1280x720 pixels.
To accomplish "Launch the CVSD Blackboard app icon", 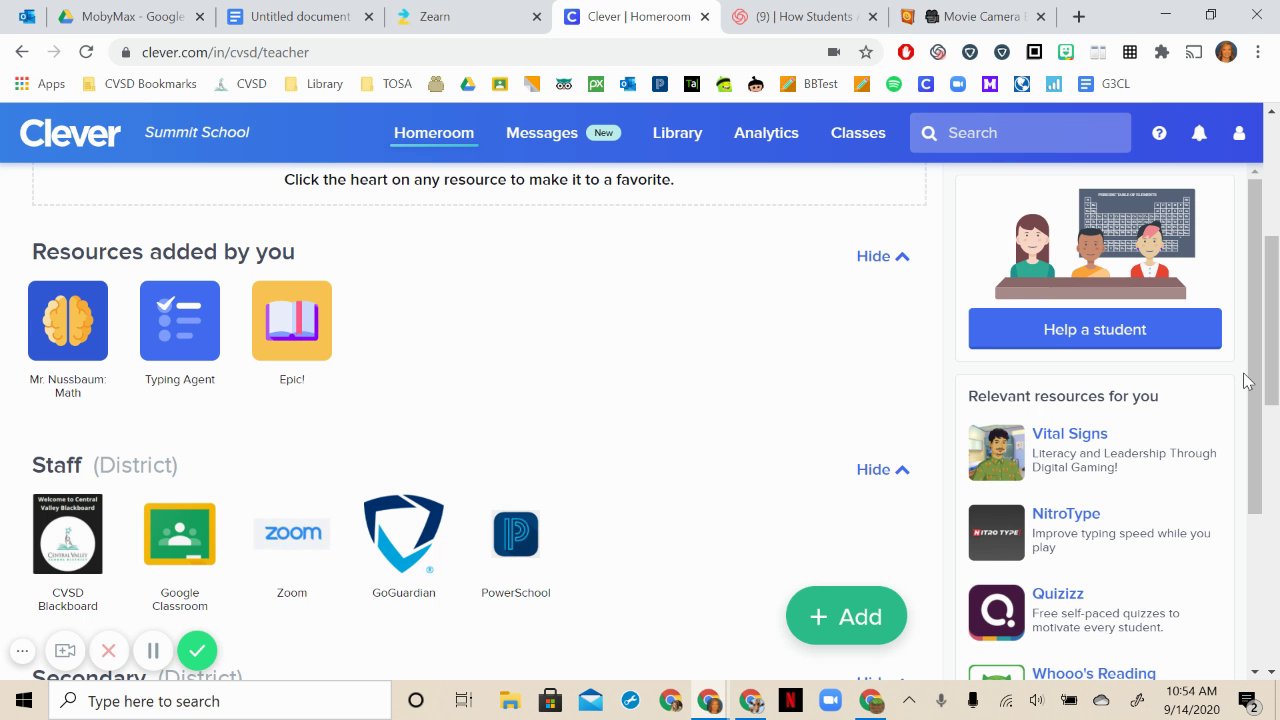I will (68, 534).
